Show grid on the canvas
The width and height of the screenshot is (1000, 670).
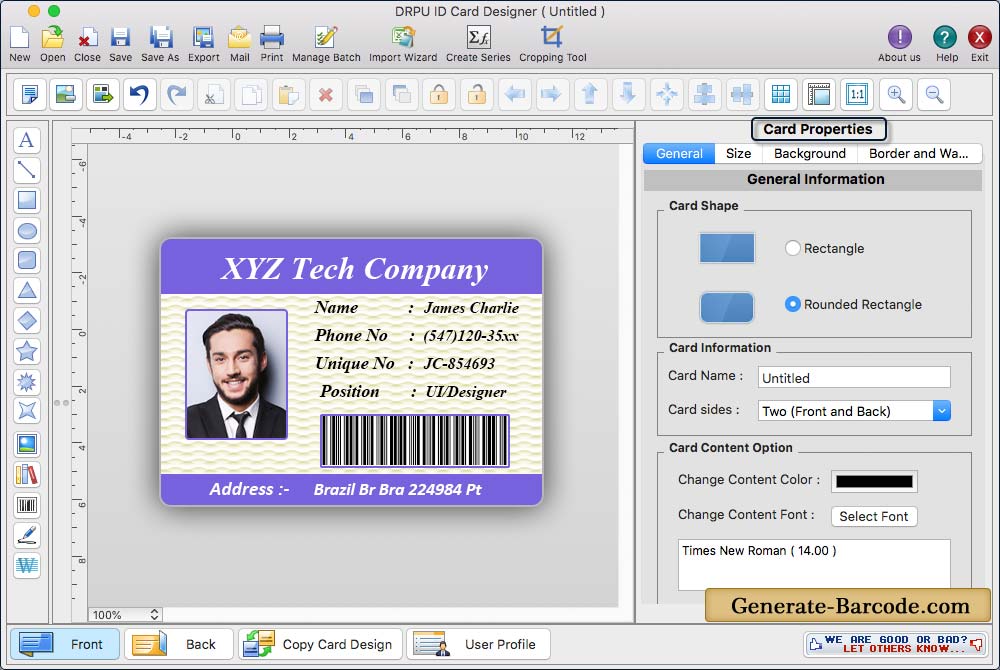(x=781, y=94)
